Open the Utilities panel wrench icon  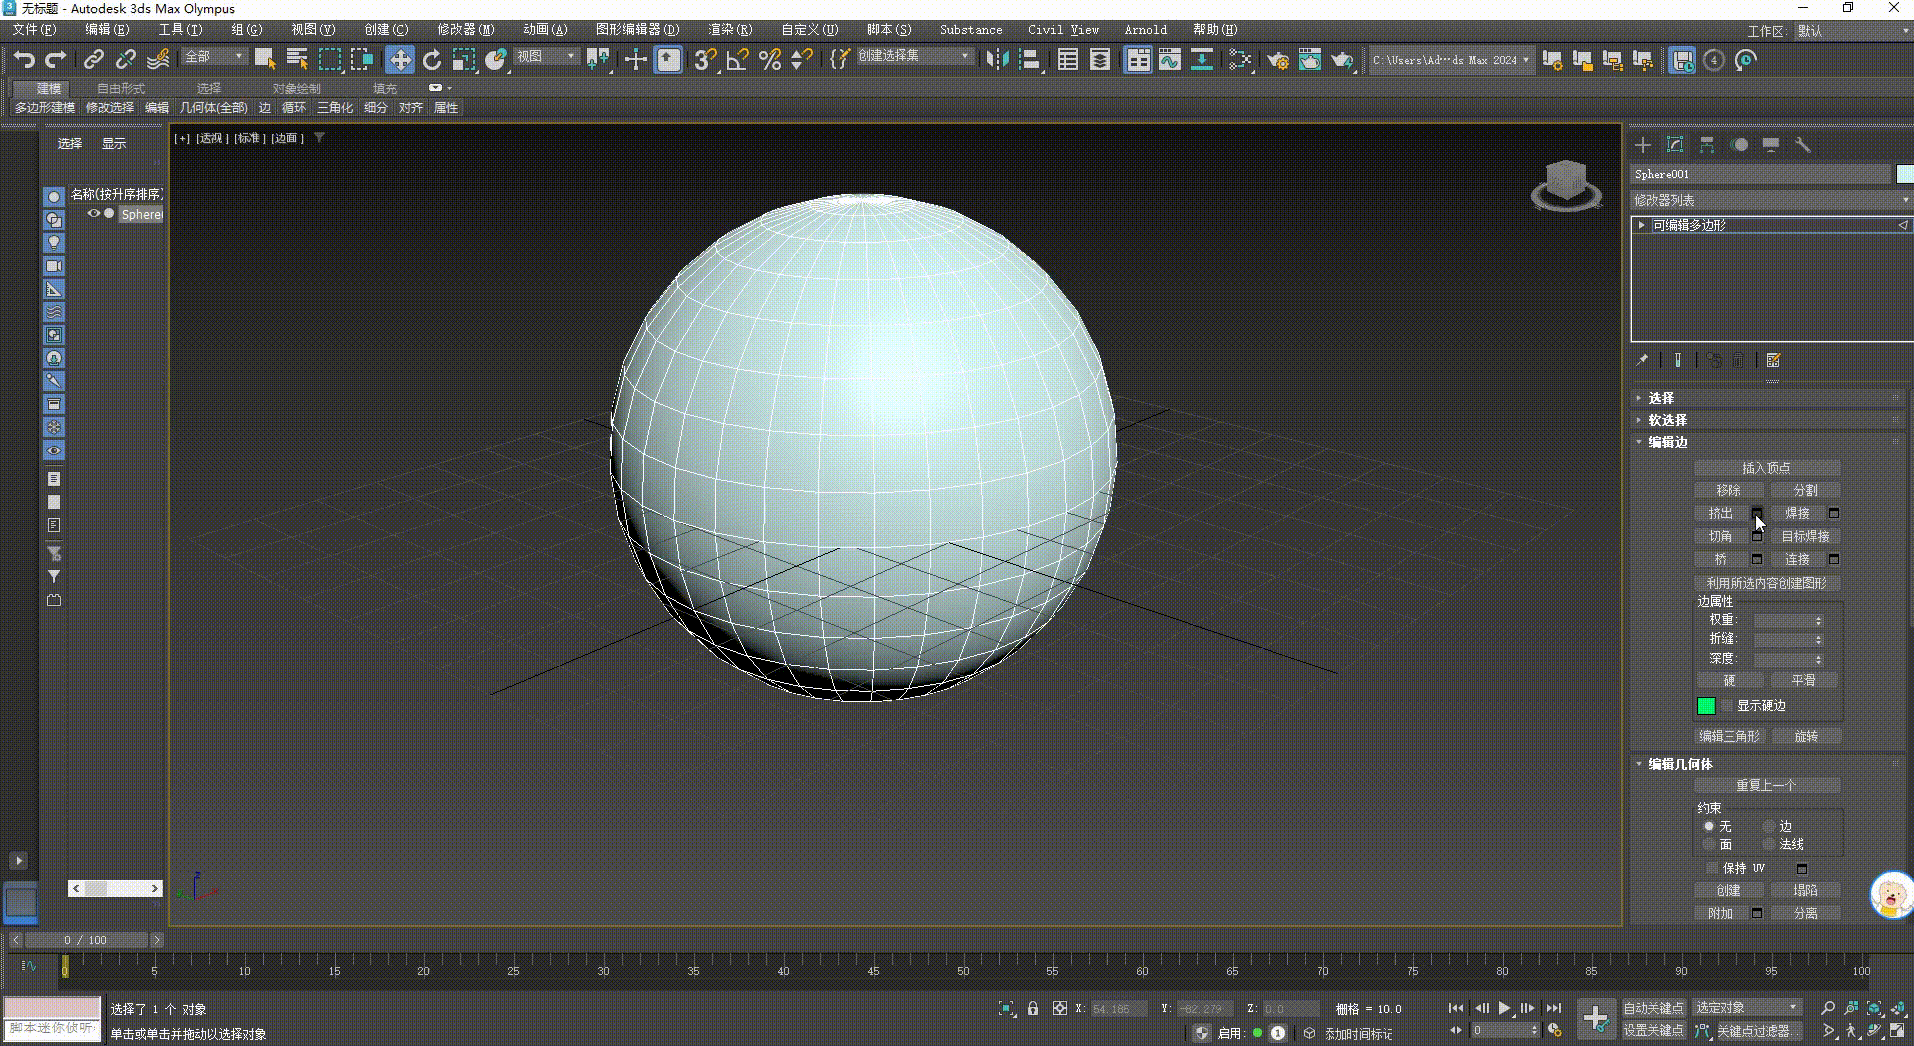point(1804,145)
